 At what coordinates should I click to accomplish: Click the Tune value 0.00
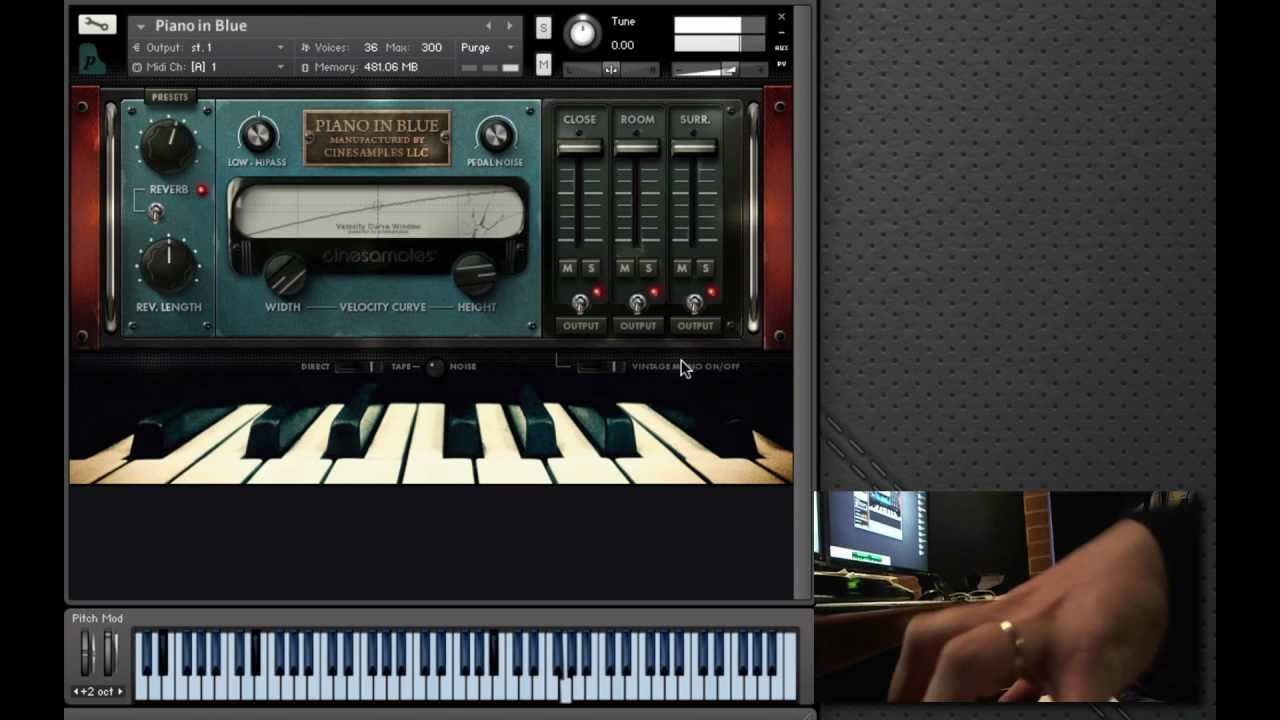tap(622, 45)
